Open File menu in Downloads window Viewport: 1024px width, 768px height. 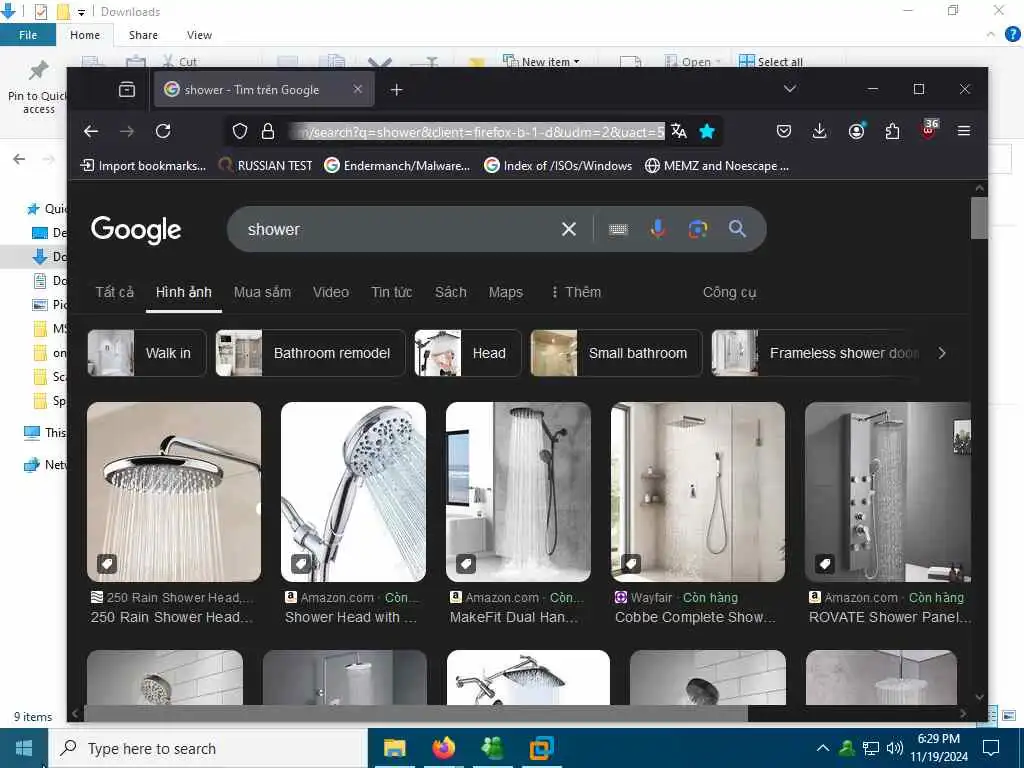(x=28, y=35)
